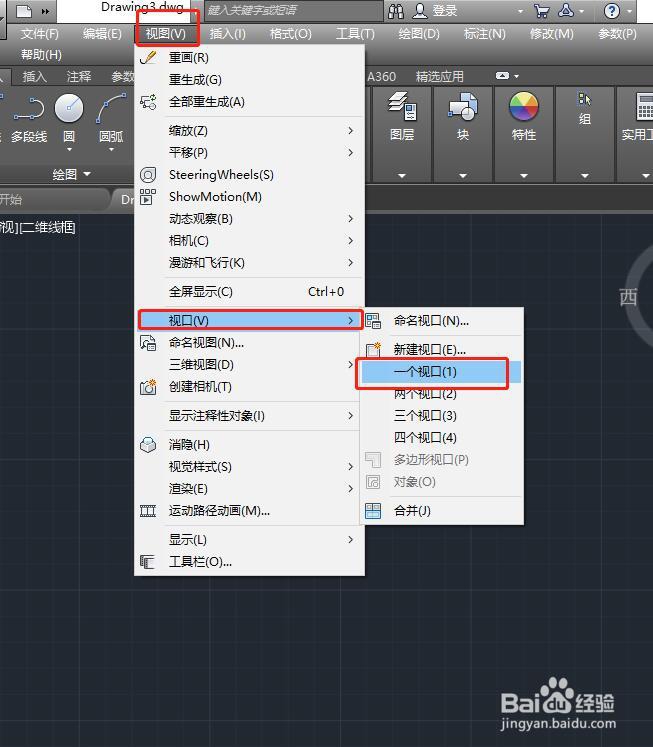Click Join (合并) viewport icon
This screenshot has width=653, height=747.
[x=373, y=511]
